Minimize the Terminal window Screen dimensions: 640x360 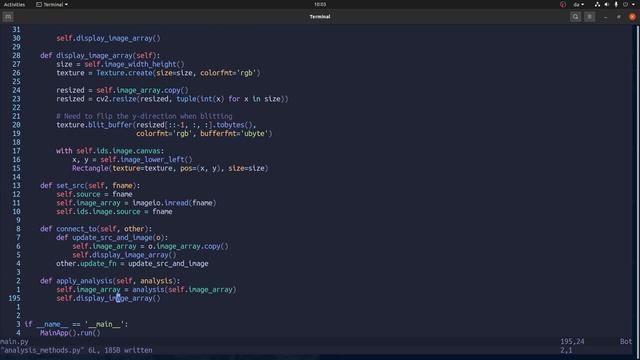pyautogui.click(x=605, y=17)
